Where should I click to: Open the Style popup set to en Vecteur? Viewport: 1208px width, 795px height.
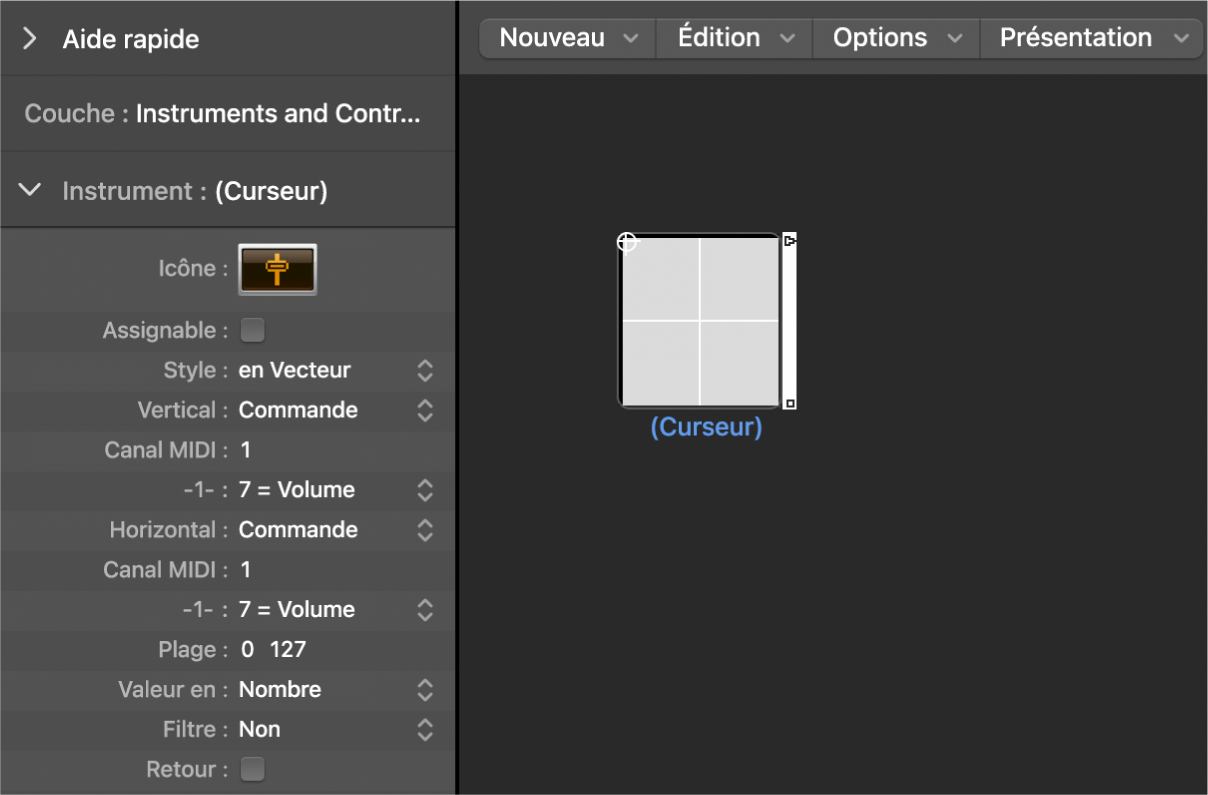click(336, 370)
